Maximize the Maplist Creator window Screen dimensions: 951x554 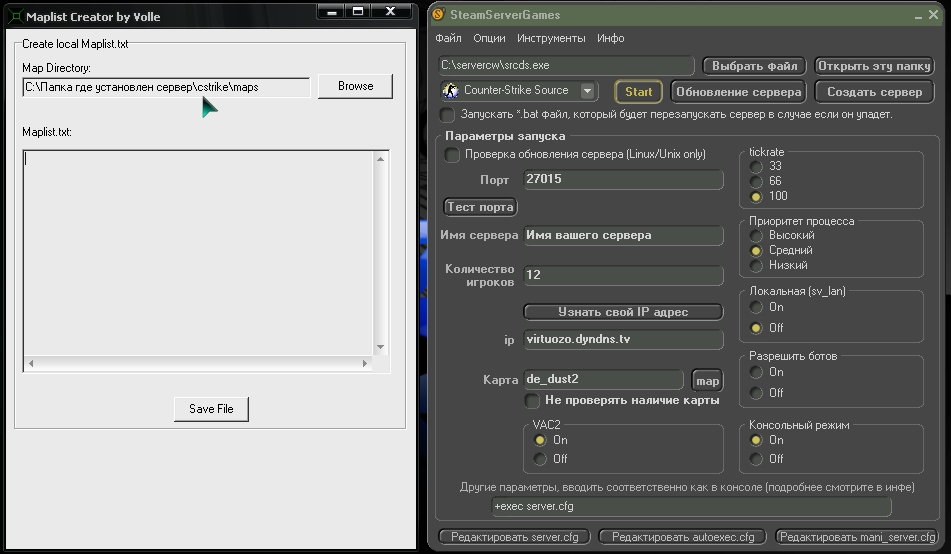click(358, 12)
